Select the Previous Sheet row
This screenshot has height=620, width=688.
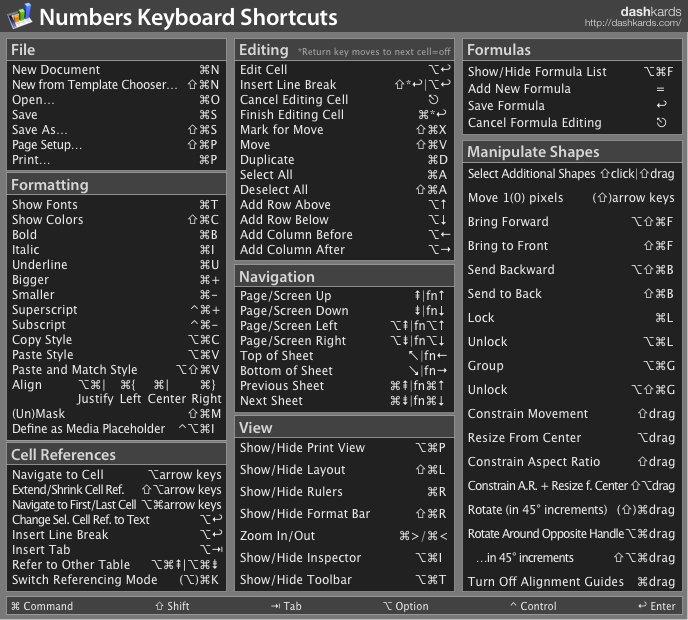344,386
